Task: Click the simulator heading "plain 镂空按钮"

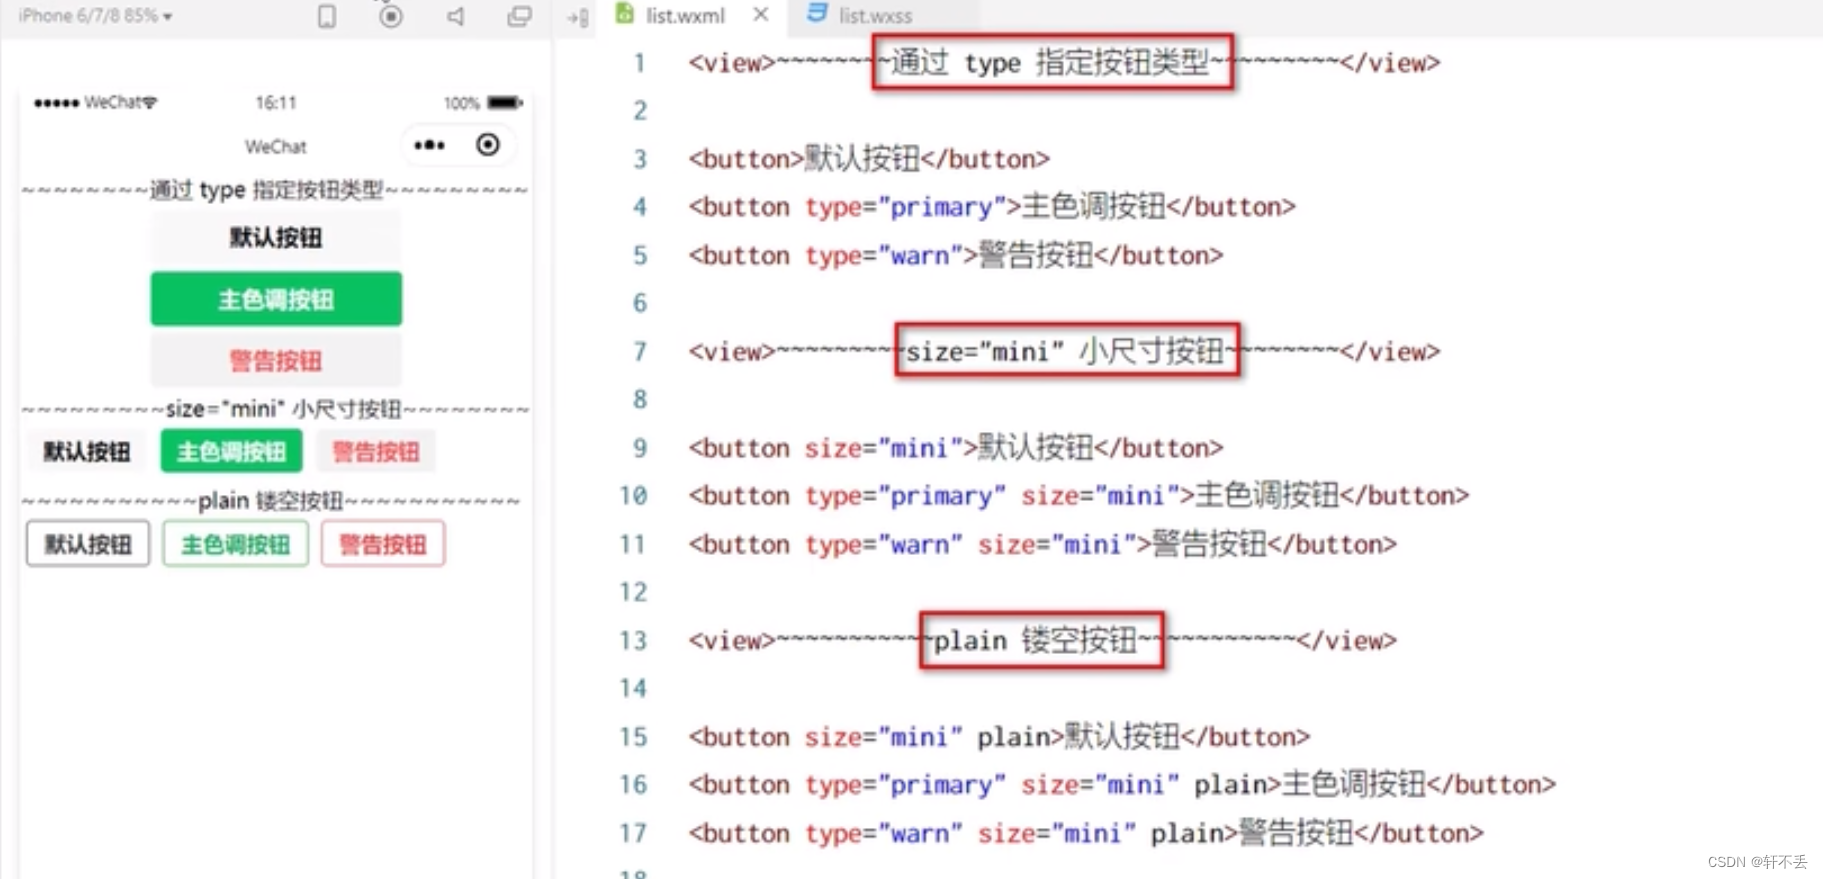Action: pyautogui.click(x=272, y=500)
